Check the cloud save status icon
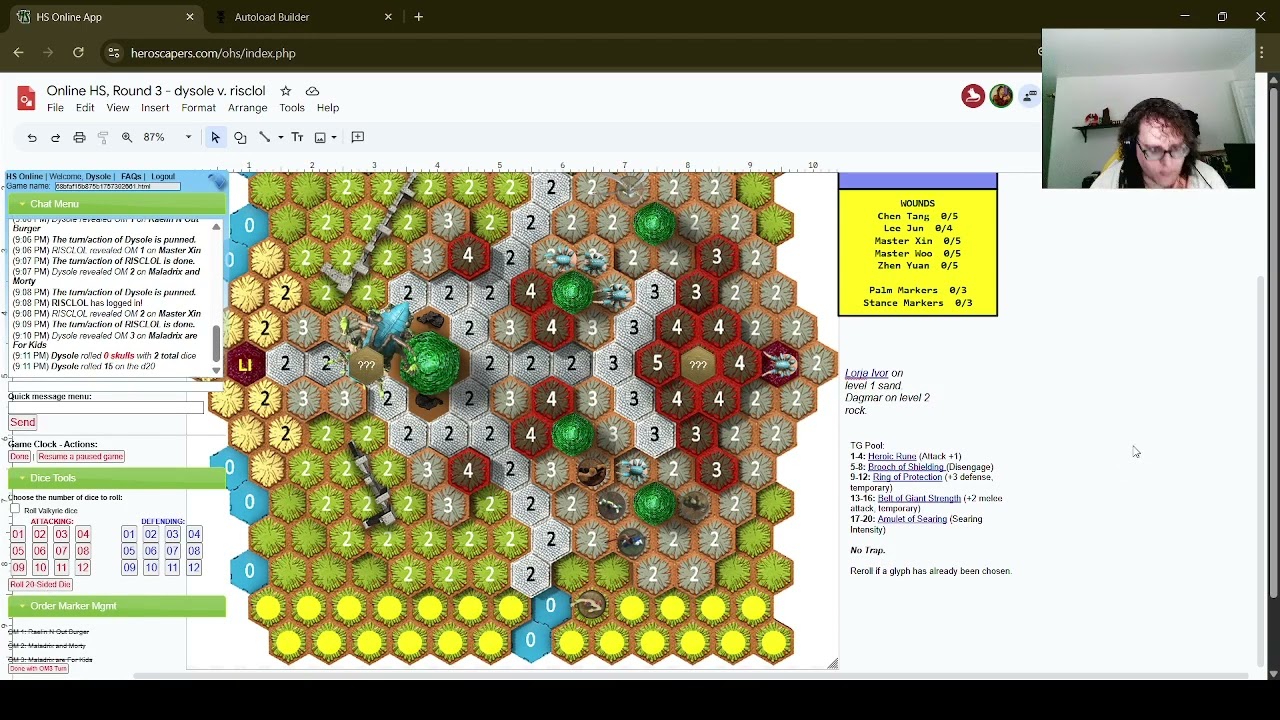The image size is (1280, 720). 312,91
